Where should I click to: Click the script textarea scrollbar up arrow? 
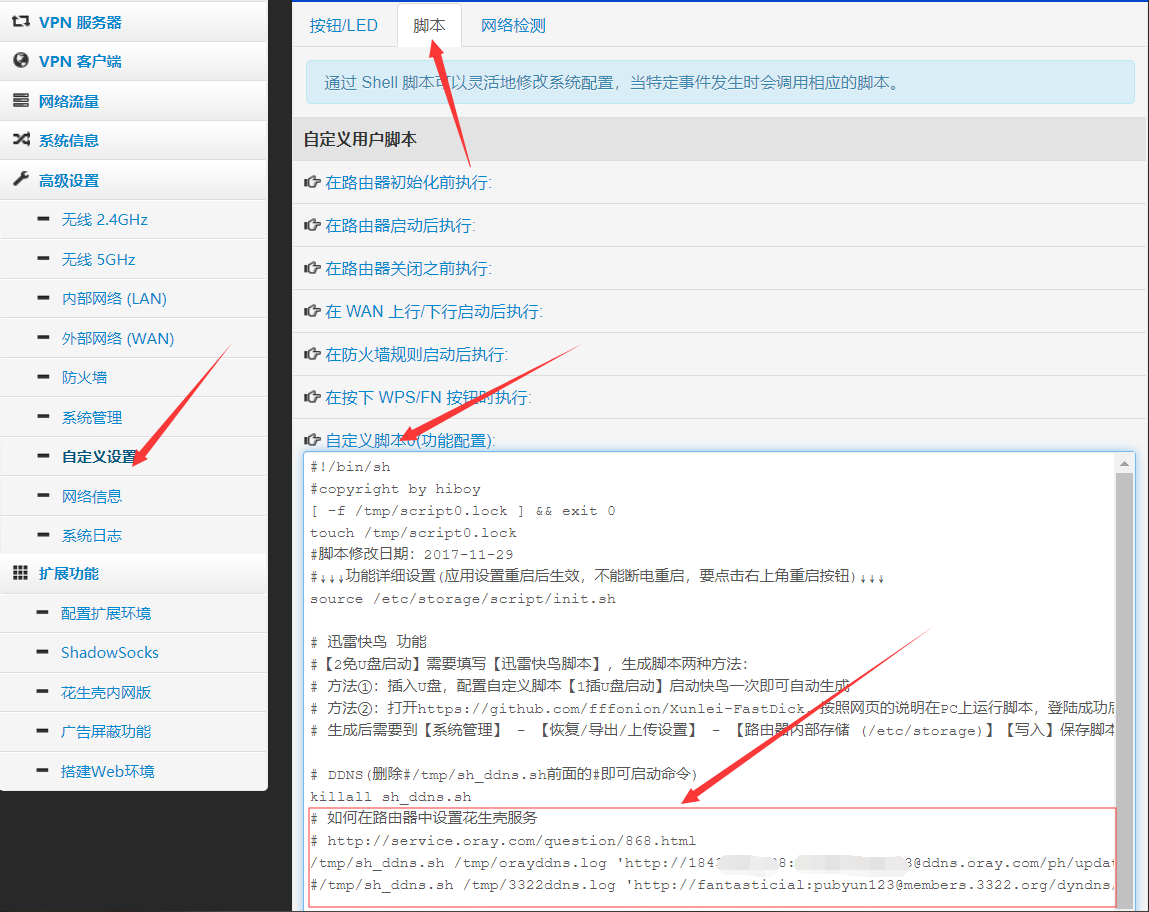[x=1124, y=463]
